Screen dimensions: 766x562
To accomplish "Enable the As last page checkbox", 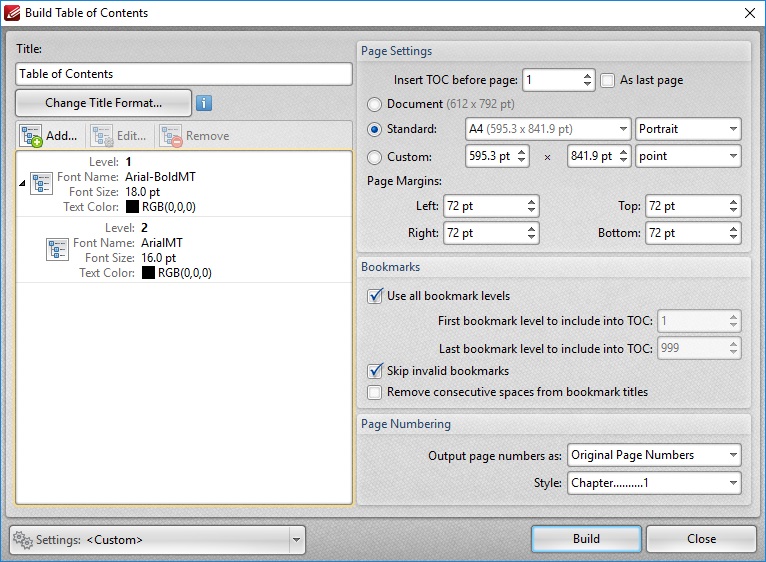I will (x=607, y=80).
